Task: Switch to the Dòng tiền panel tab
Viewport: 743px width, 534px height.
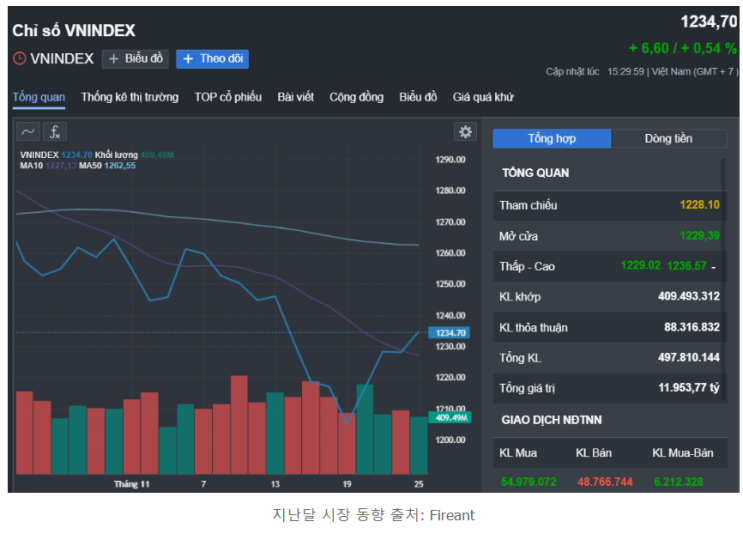Action: (669, 139)
